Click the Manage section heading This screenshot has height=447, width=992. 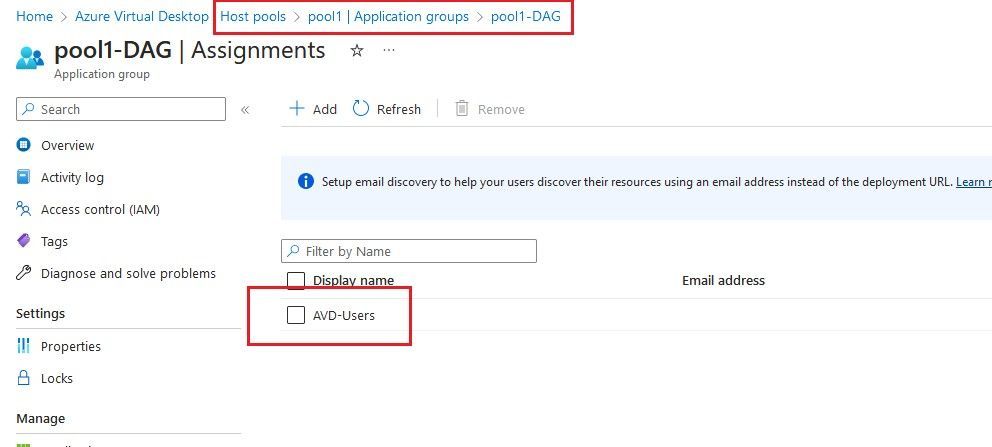point(40,419)
